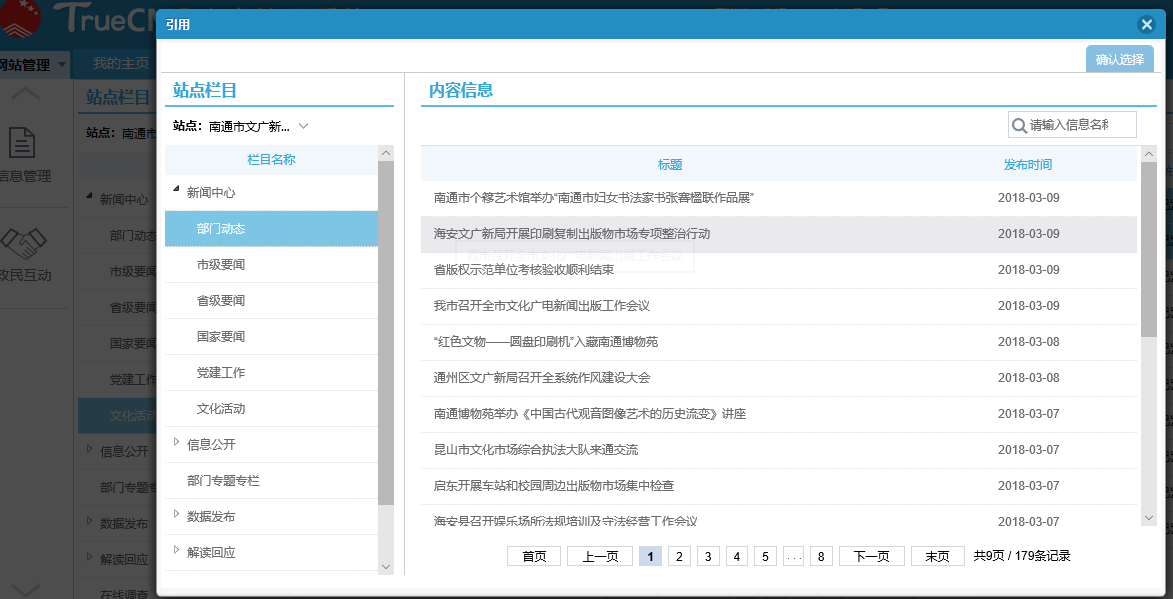Sort by the 标题 column header
This screenshot has height=599, width=1173.
pyautogui.click(x=670, y=165)
